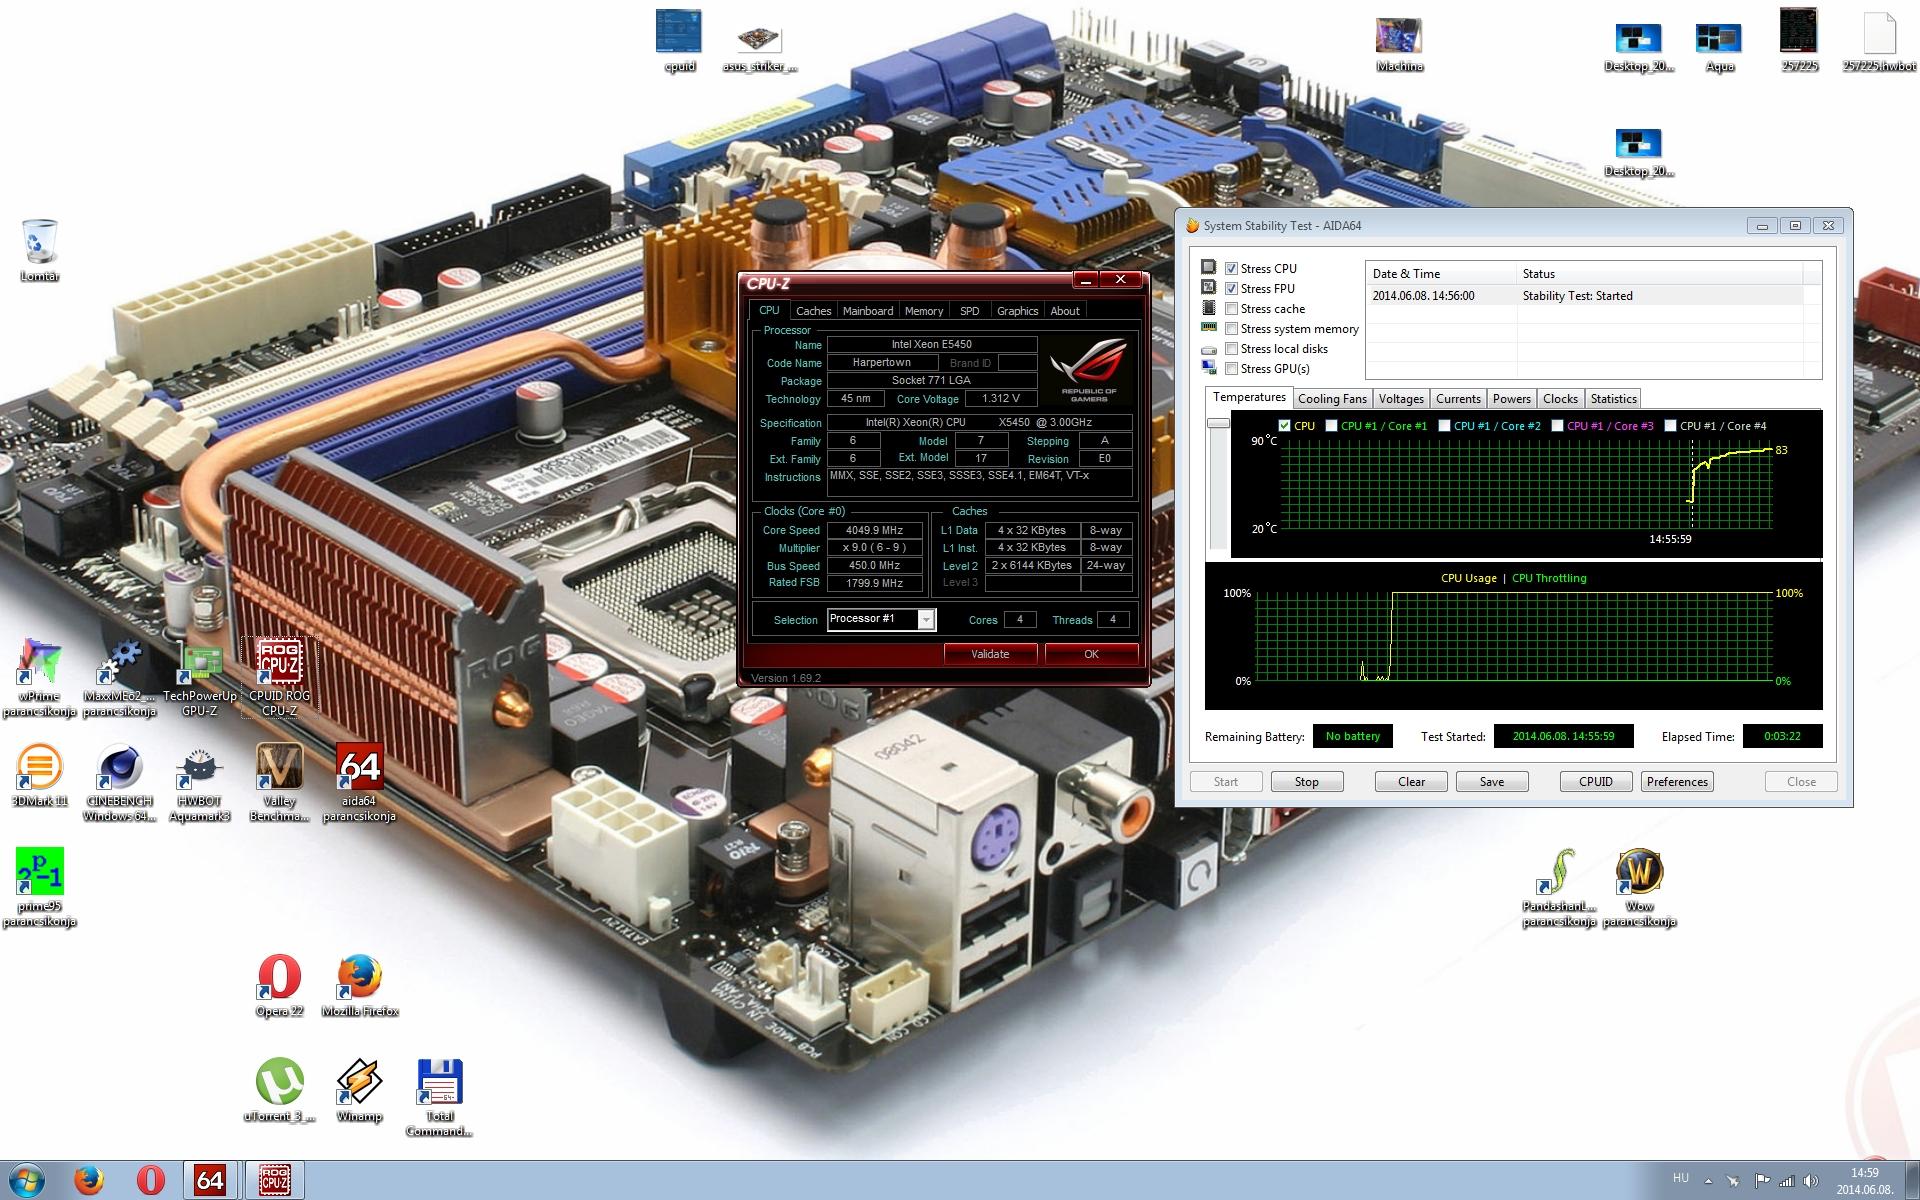Open Windows Start menu orb
The width and height of the screenshot is (1920, 1200).
(x=27, y=1180)
